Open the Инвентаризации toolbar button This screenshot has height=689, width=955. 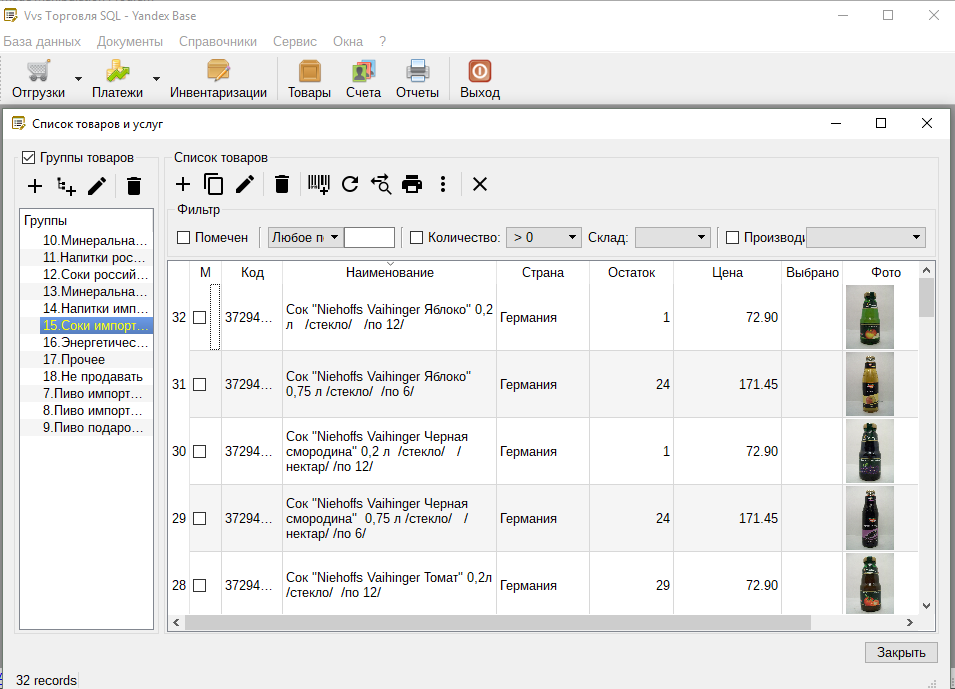pos(218,79)
